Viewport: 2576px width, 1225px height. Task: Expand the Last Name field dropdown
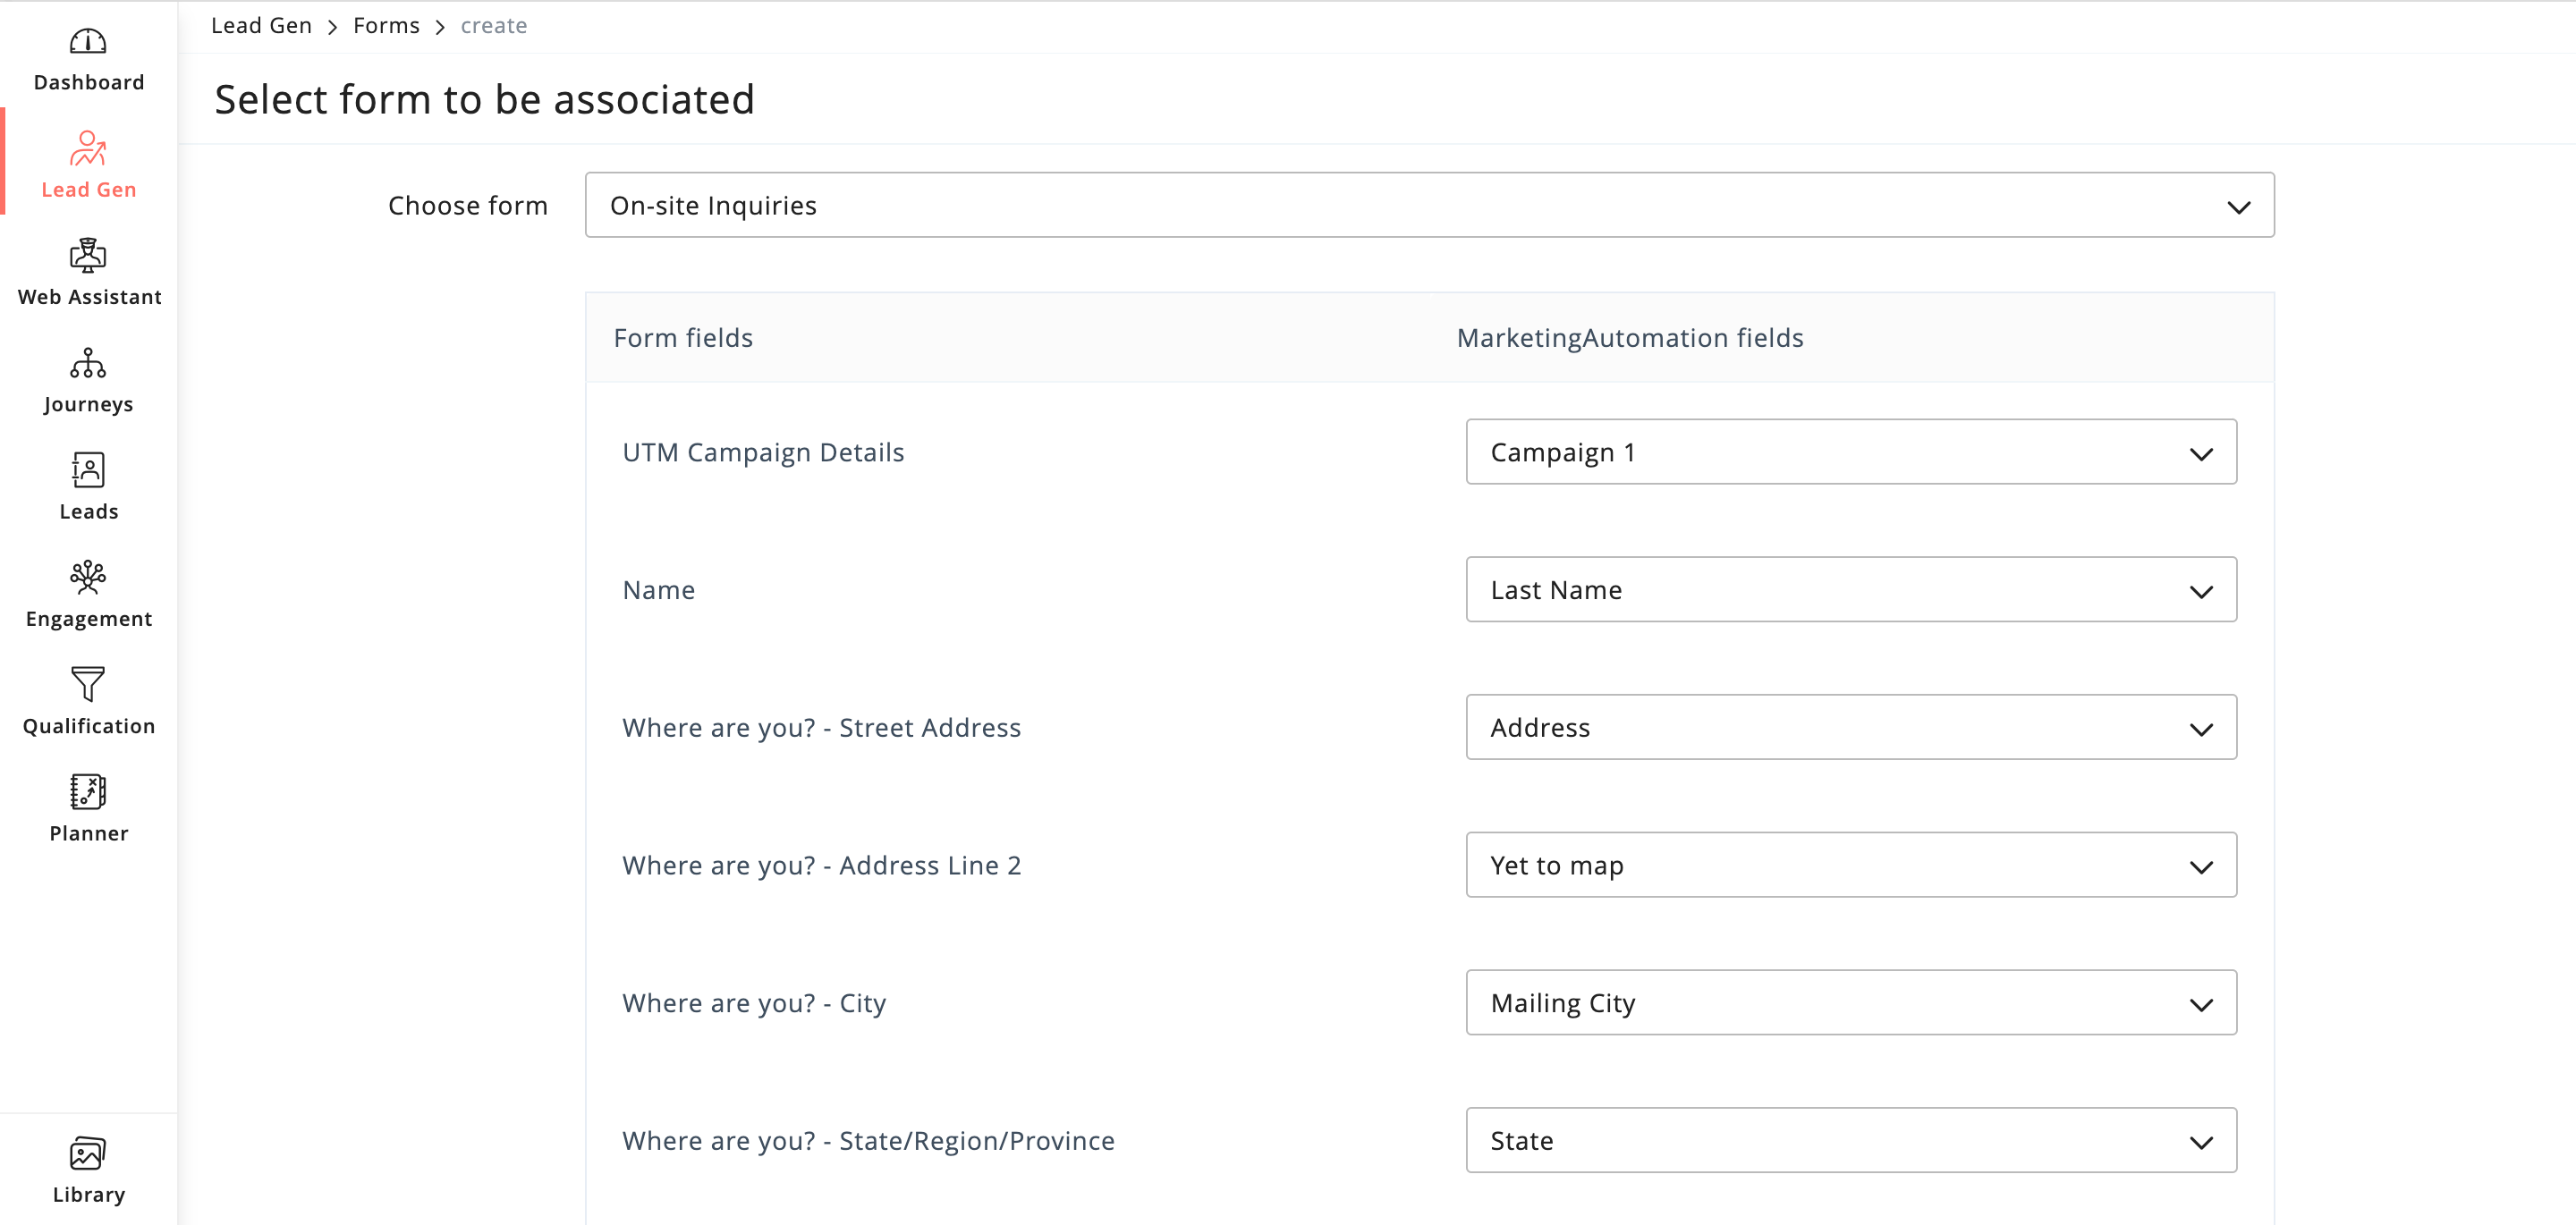pyautogui.click(x=1850, y=590)
